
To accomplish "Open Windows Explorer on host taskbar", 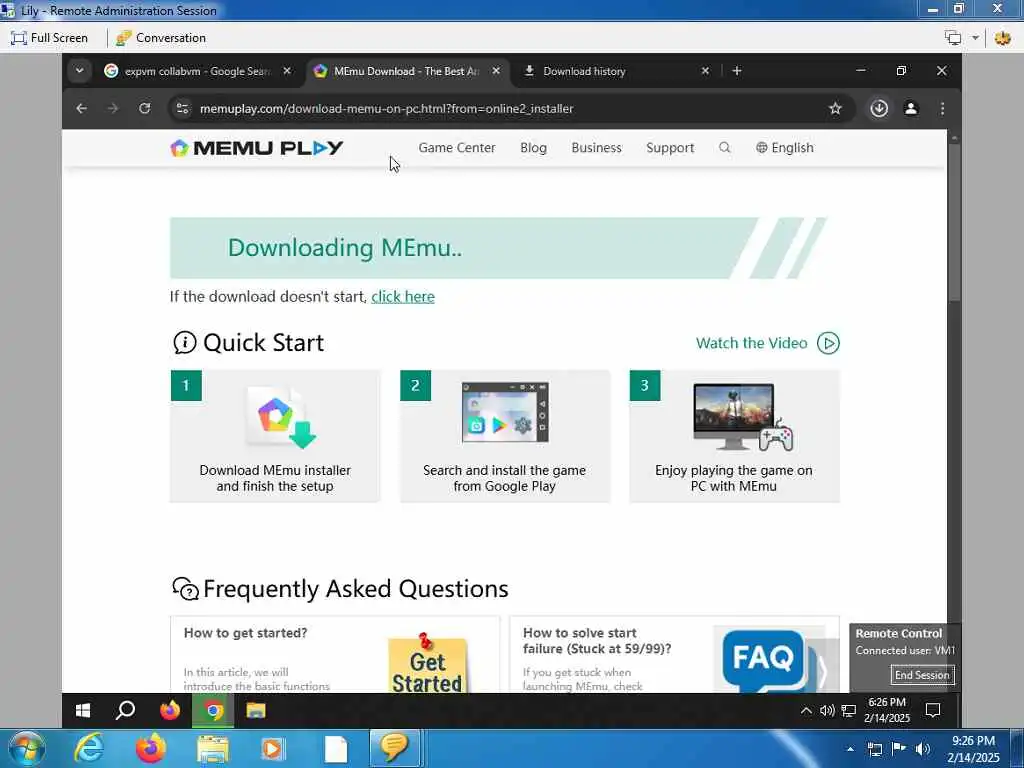I will click(x=213, y=749).
